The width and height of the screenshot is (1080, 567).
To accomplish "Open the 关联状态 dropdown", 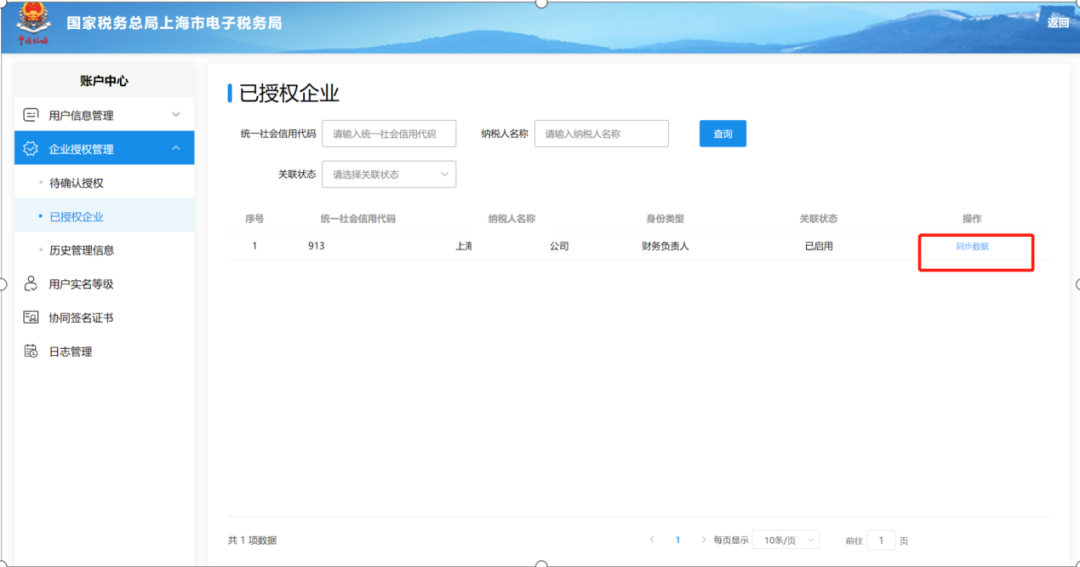I will (388, 174).
